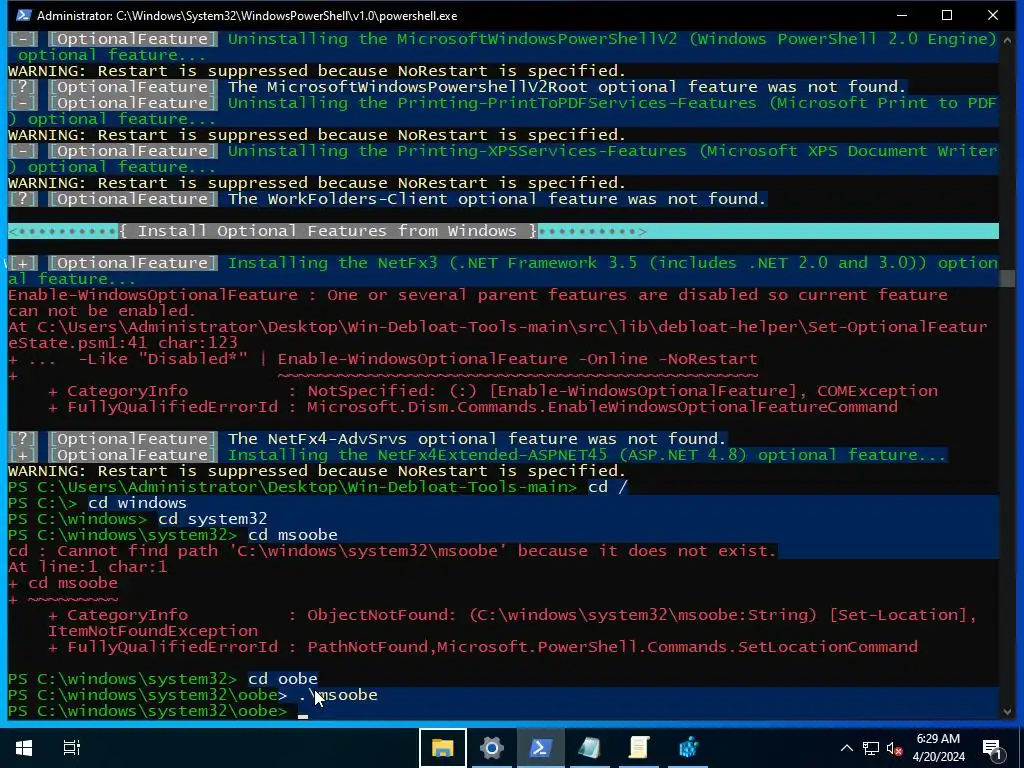The image size is (1024, 768).
Task: Maximize the PowerShell window
Action: pos(947,15)
